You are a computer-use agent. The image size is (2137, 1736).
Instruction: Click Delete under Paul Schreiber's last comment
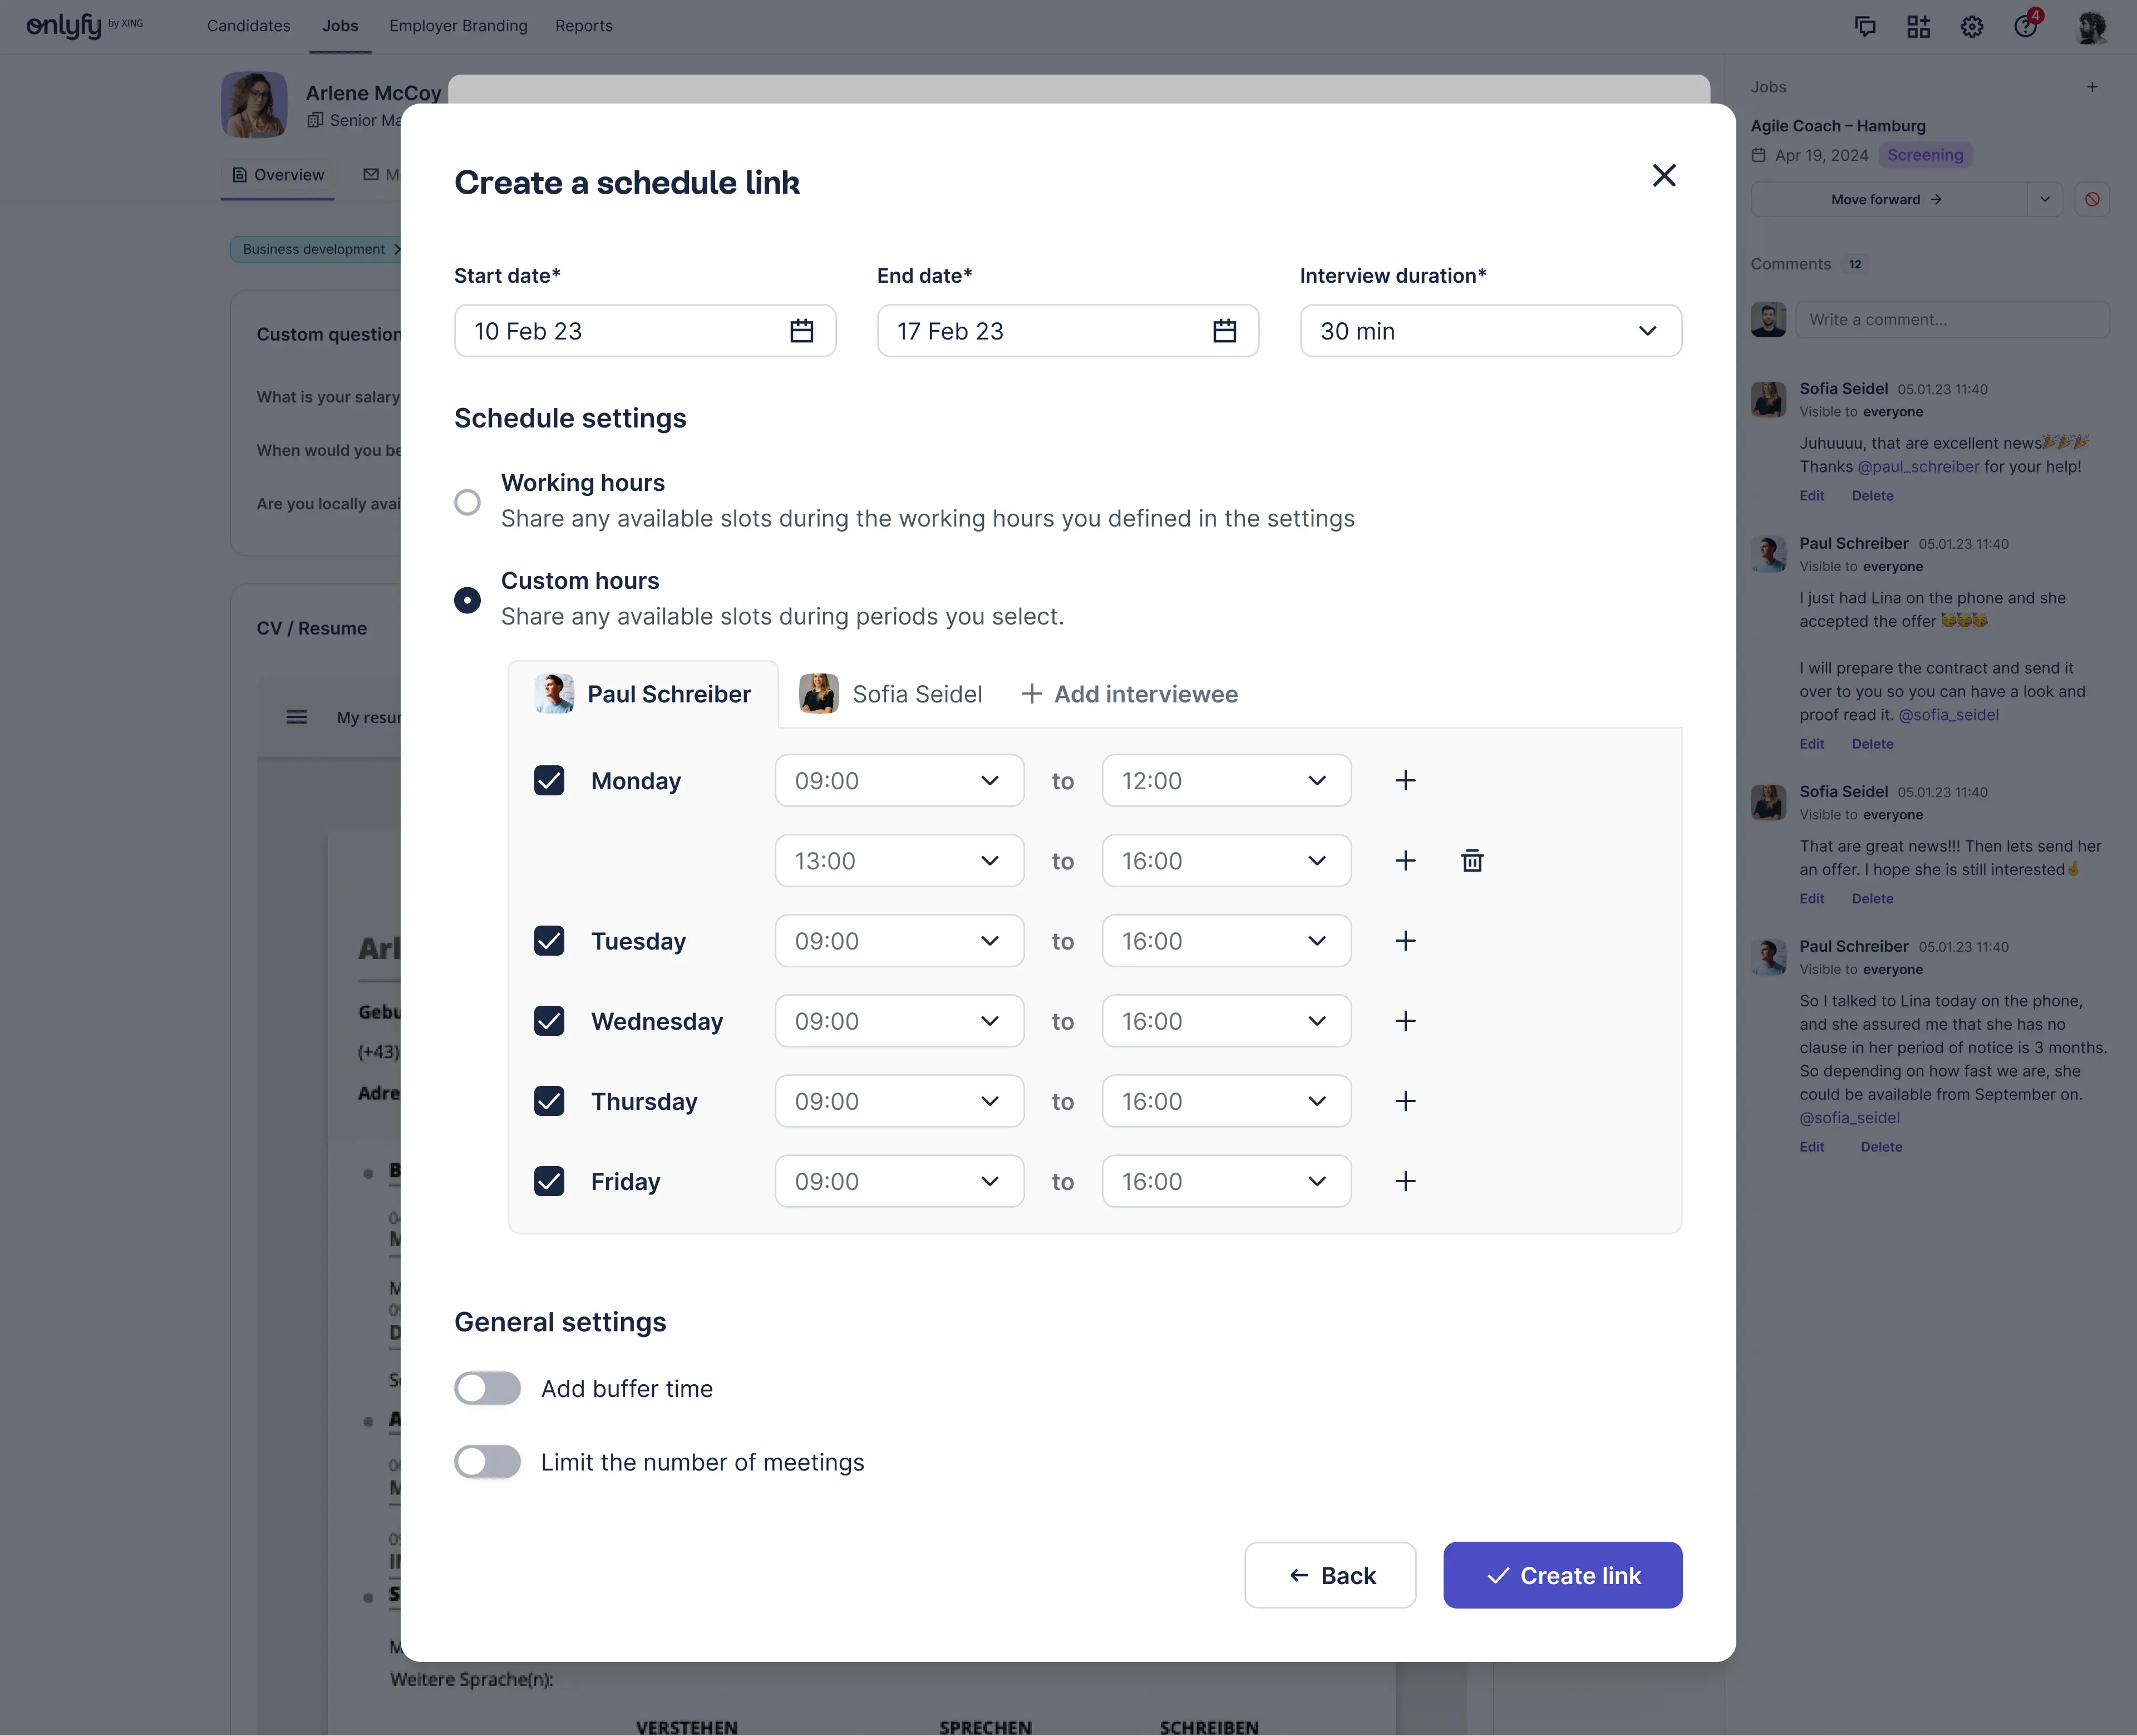(1881, 1147)
